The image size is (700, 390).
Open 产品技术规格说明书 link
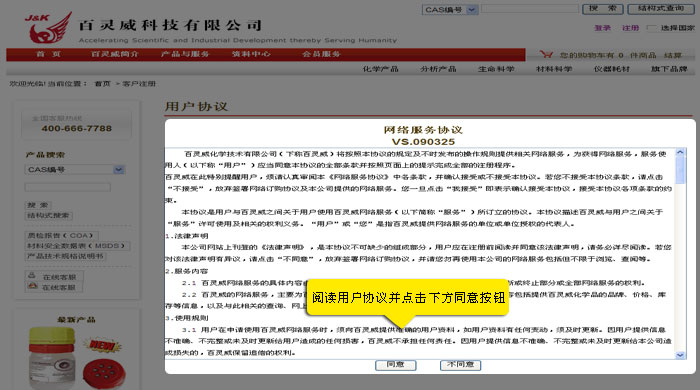[66, 256]
